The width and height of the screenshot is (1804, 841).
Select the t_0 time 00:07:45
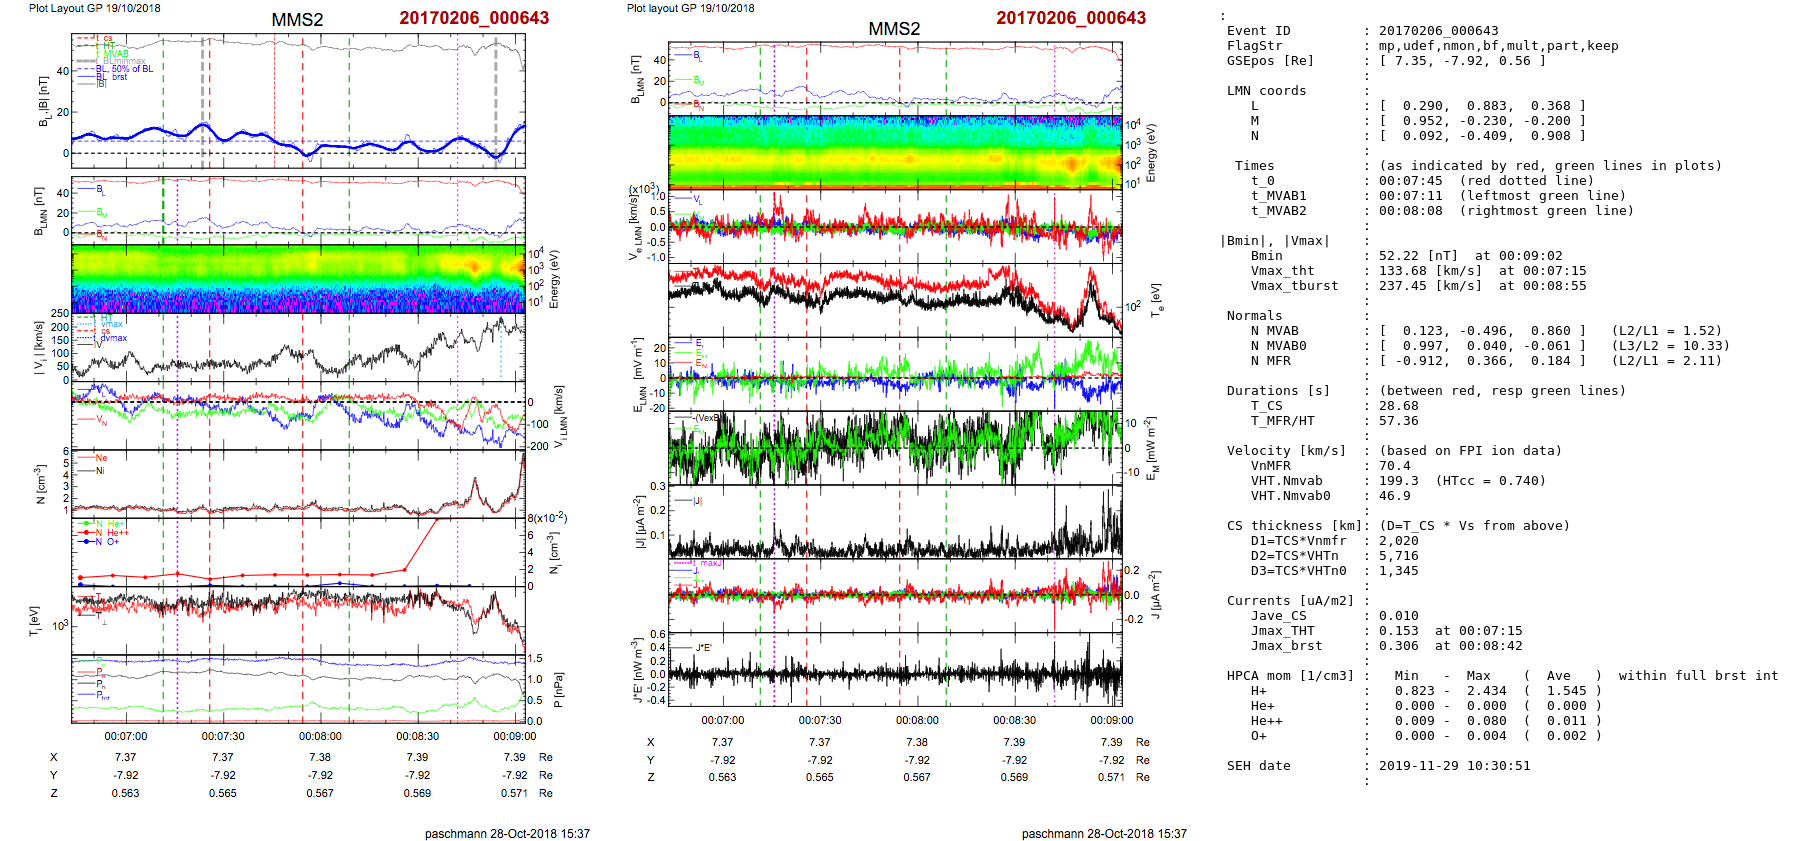[1410, 181]
